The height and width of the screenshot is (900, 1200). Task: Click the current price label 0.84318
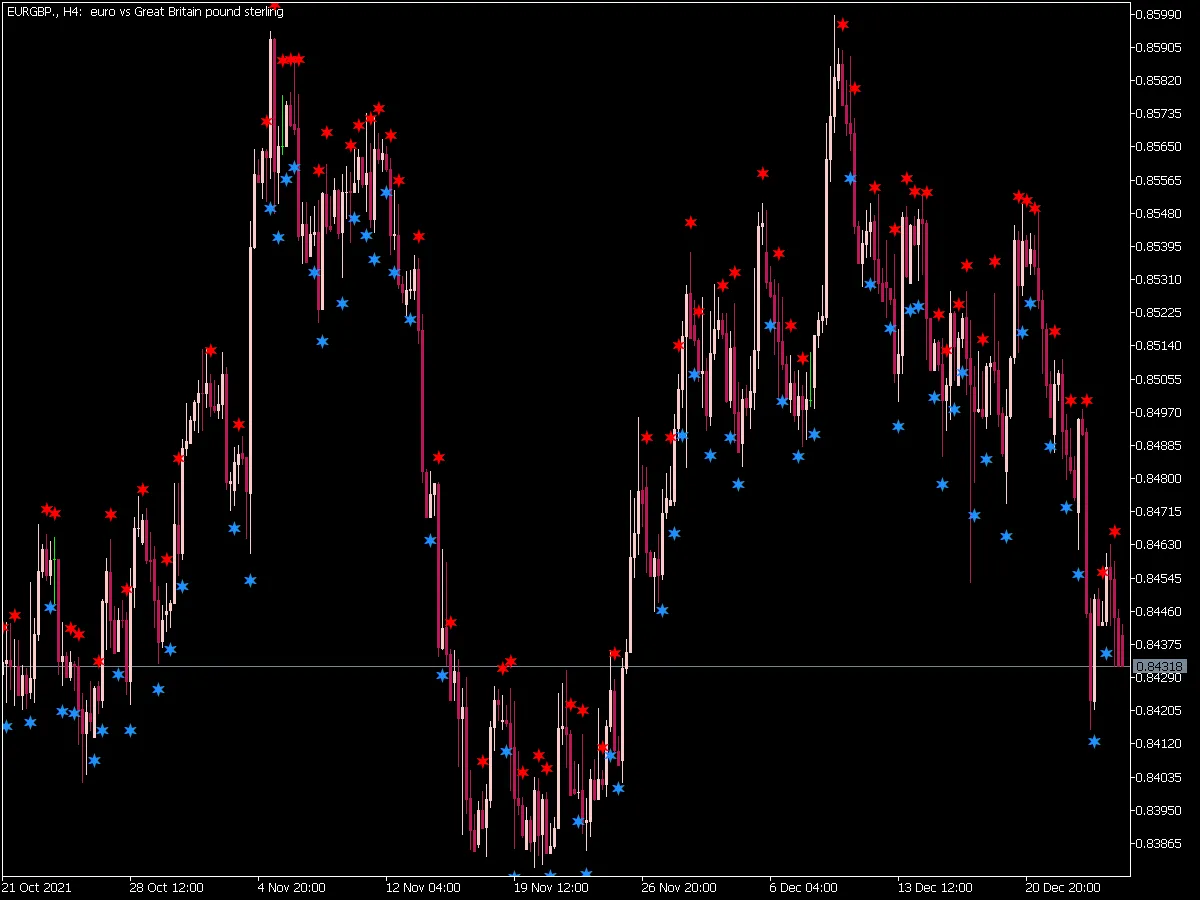coord(1160,666)
